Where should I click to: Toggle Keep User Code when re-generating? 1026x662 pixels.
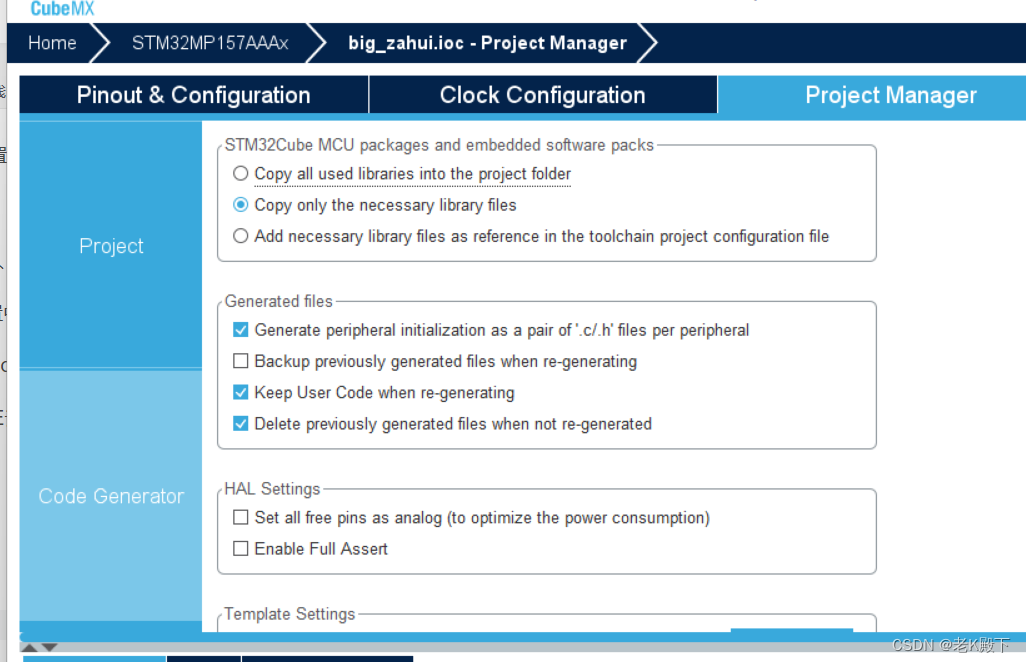[240, 393]
